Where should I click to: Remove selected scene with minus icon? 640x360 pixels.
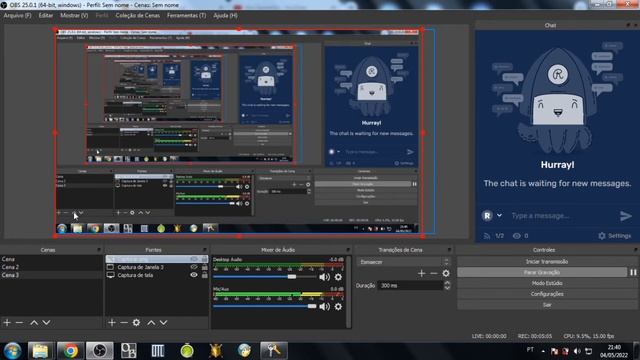tap(19, 323)
